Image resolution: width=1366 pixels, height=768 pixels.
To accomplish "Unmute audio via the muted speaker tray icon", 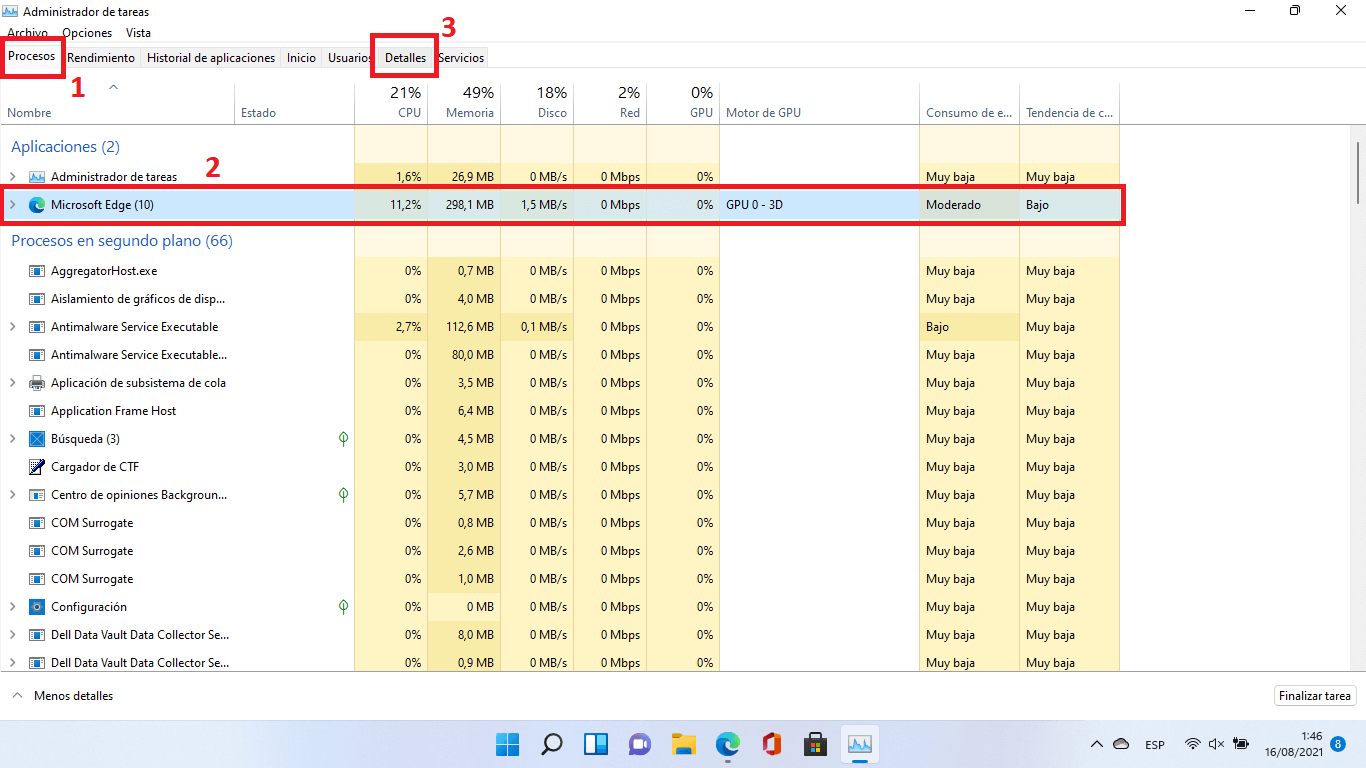I will click(1216, 744).
